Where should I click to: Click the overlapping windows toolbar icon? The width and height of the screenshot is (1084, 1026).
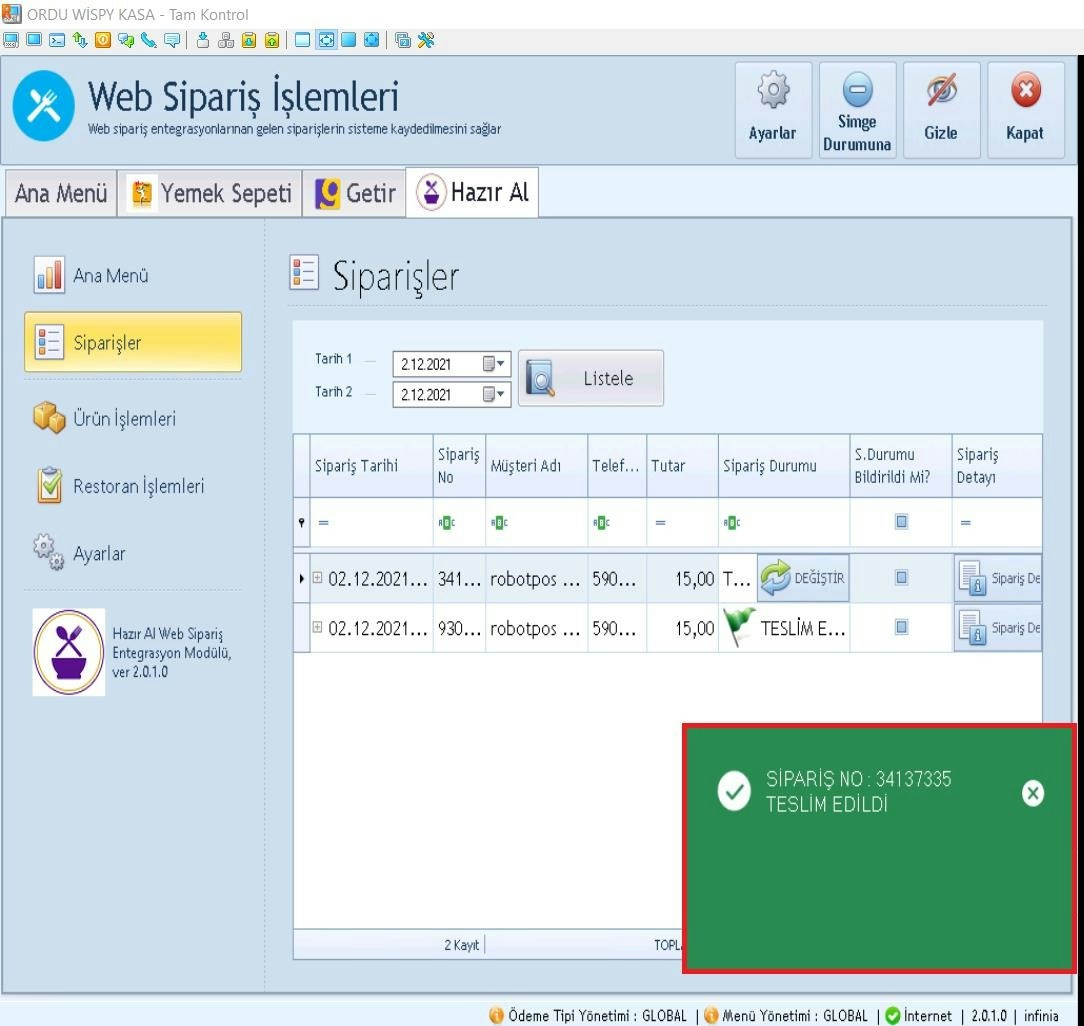[x=402, y=40]
